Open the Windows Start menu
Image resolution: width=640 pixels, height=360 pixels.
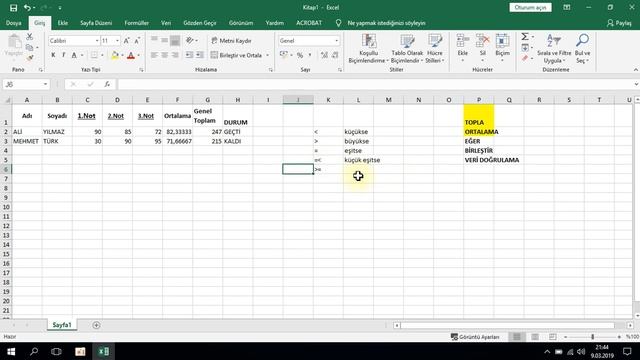pos(11,351)
